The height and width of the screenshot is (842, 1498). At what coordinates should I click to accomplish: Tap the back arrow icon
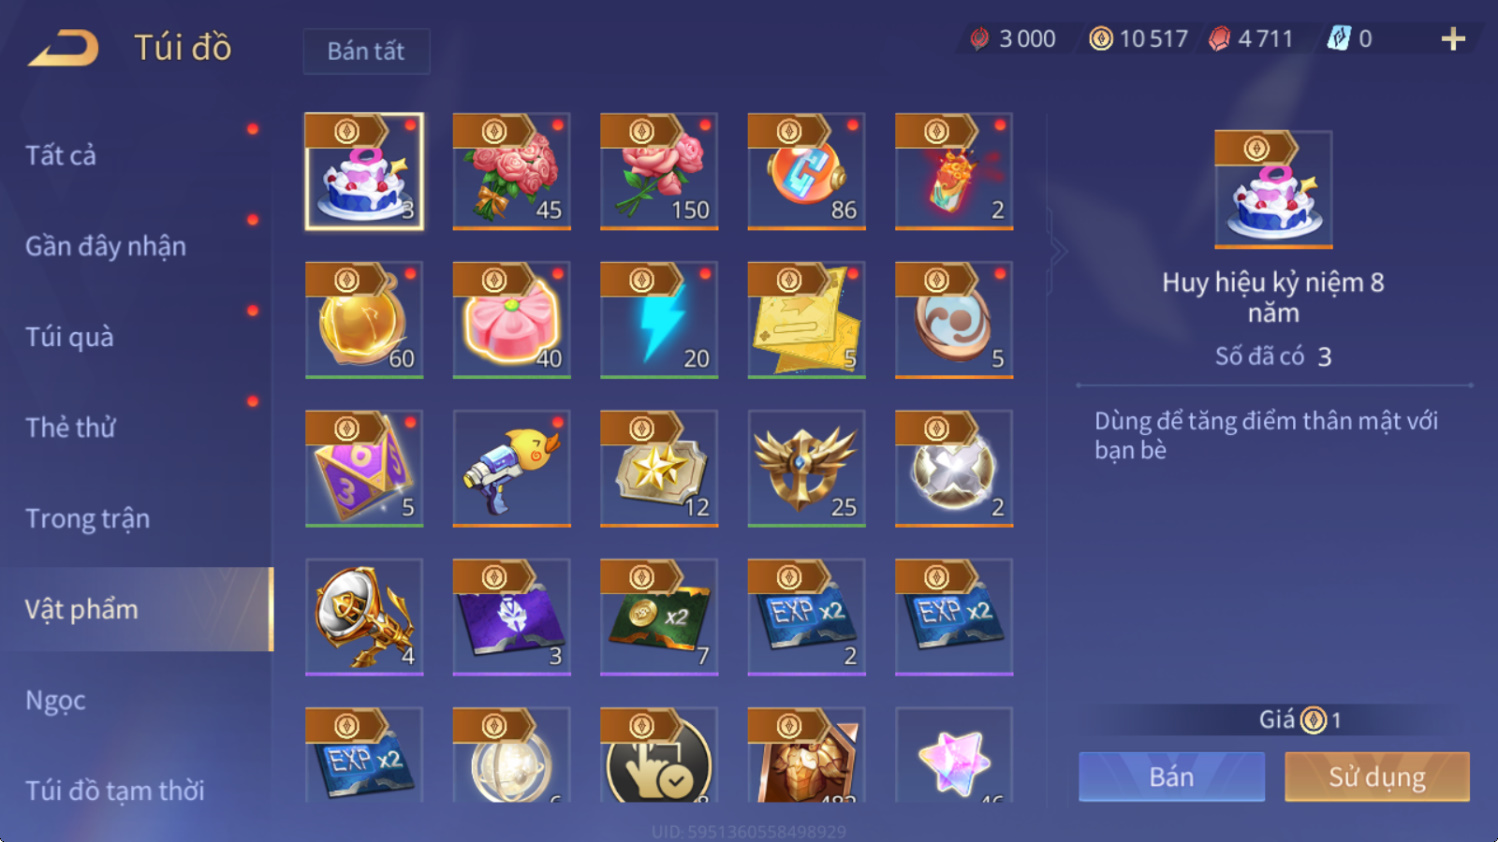64,47
